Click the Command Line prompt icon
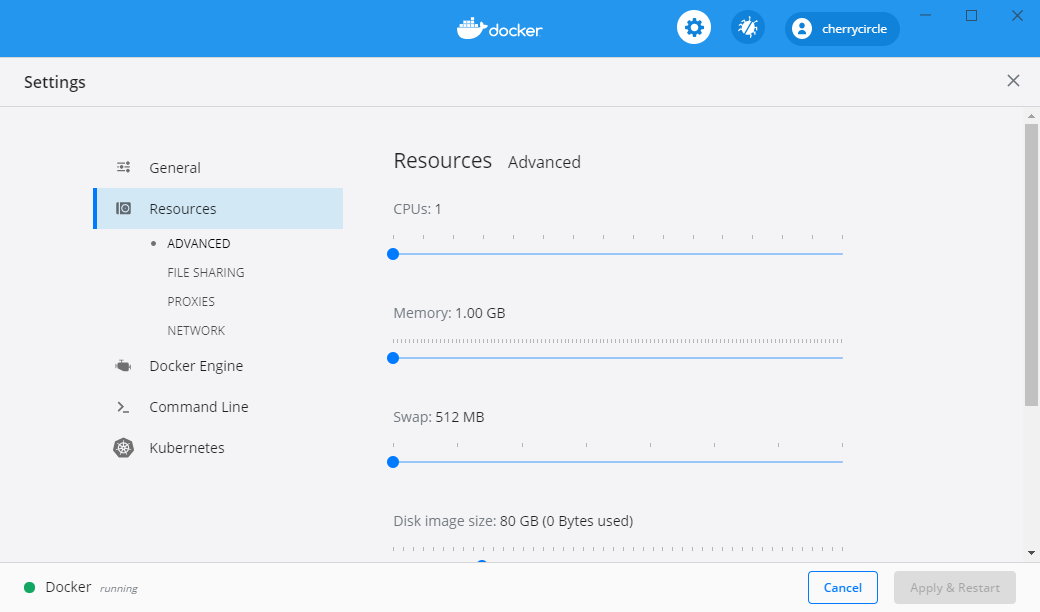 (x=123, y=407)
